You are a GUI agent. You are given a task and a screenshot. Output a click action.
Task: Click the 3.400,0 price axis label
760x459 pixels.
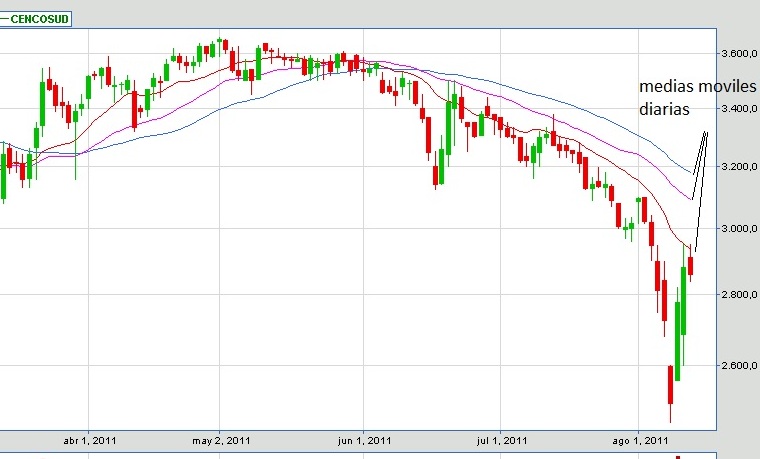[740, 108]
